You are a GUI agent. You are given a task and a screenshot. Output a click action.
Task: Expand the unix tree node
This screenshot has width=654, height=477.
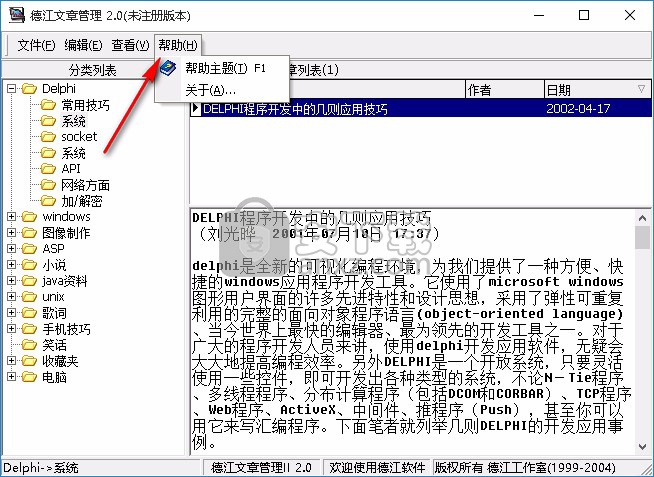pyautogui.click(x=12, y=296)
